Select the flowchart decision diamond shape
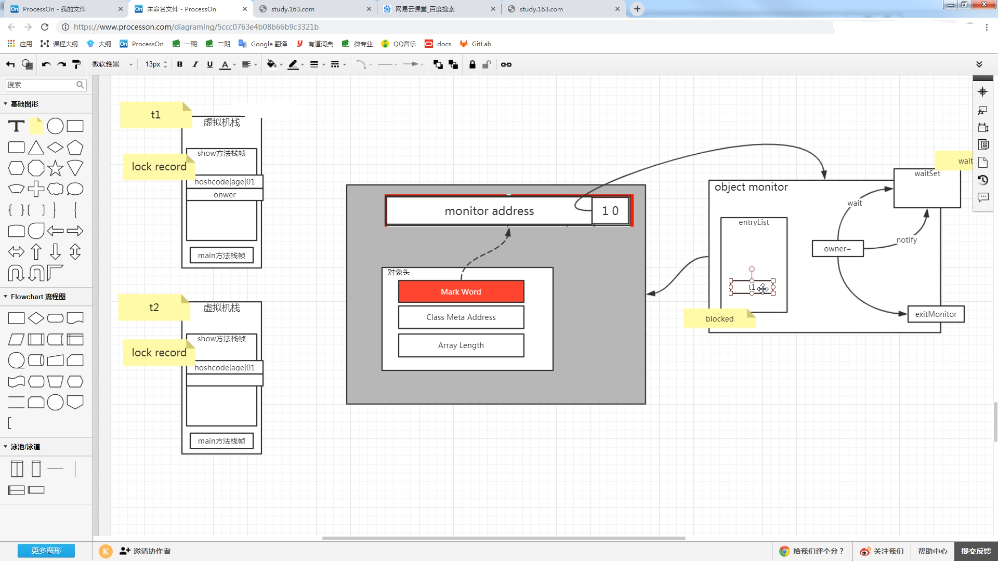This screenshot has height=561, width=998. pyautogui.click(x=36, y=318)
